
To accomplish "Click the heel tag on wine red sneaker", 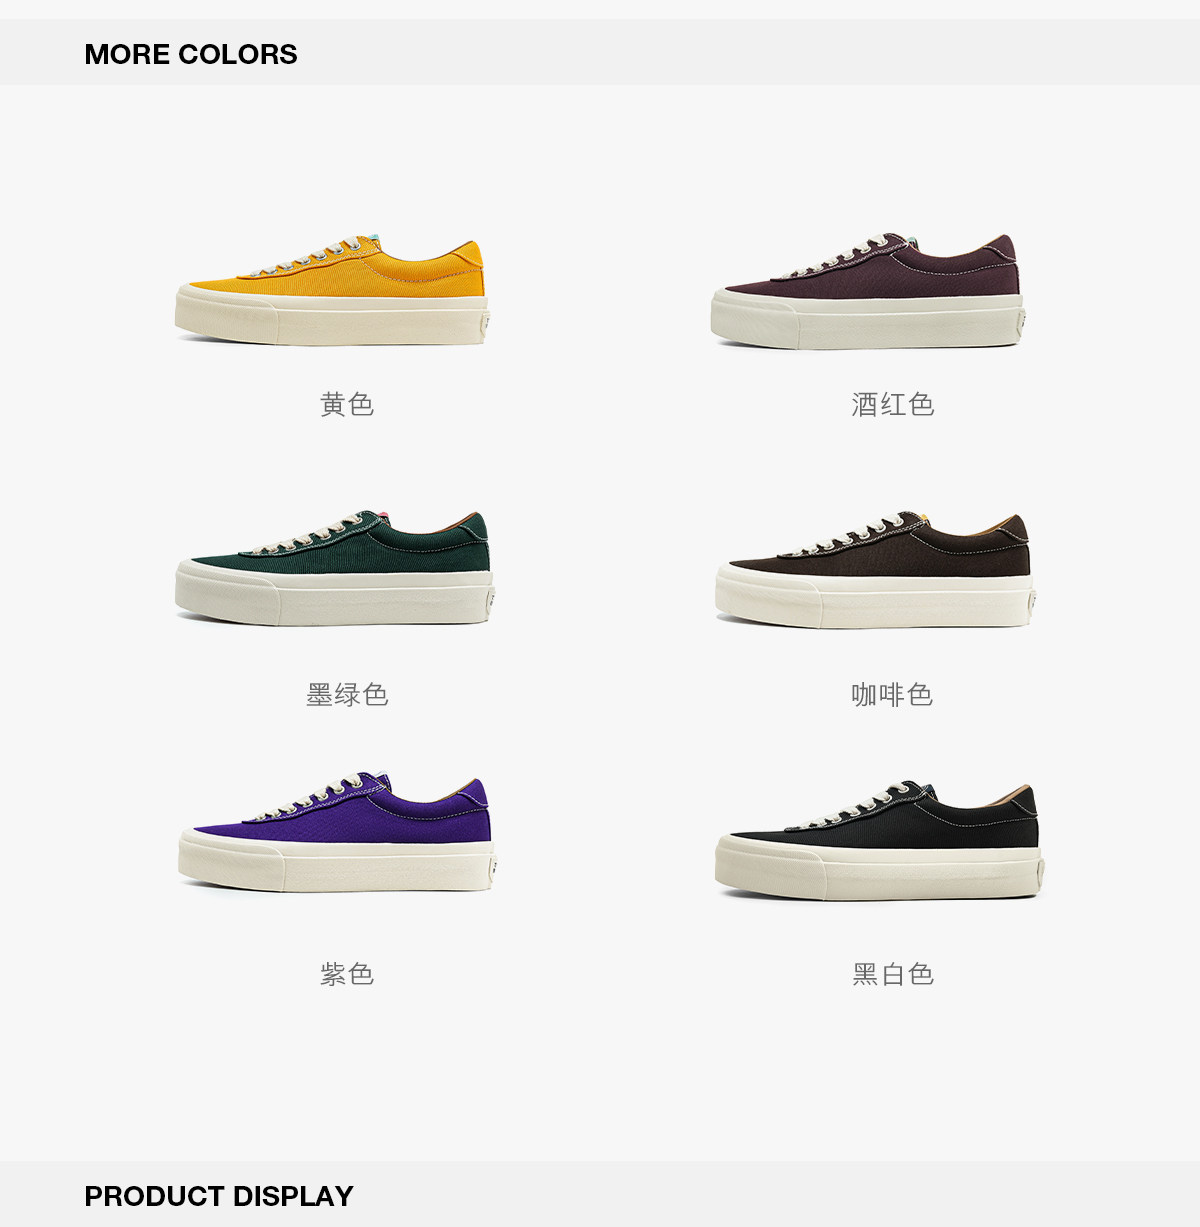I will [1023, 323].
